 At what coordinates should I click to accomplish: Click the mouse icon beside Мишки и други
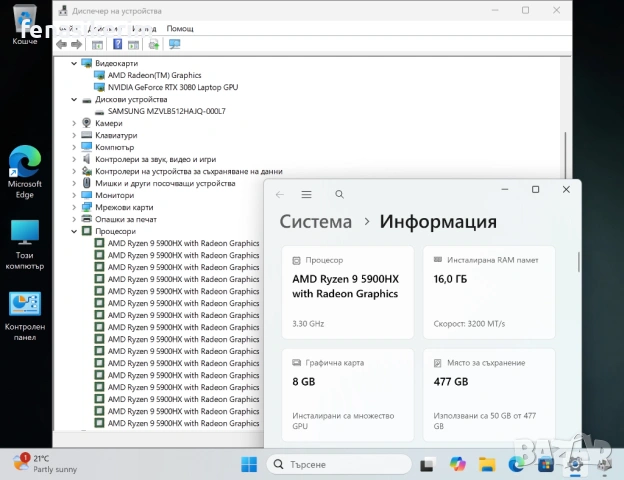pos(86,183)
